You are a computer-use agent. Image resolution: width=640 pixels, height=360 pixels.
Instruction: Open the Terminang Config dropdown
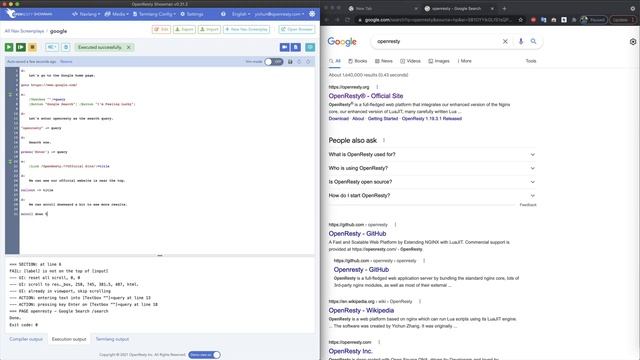[154, 14]
